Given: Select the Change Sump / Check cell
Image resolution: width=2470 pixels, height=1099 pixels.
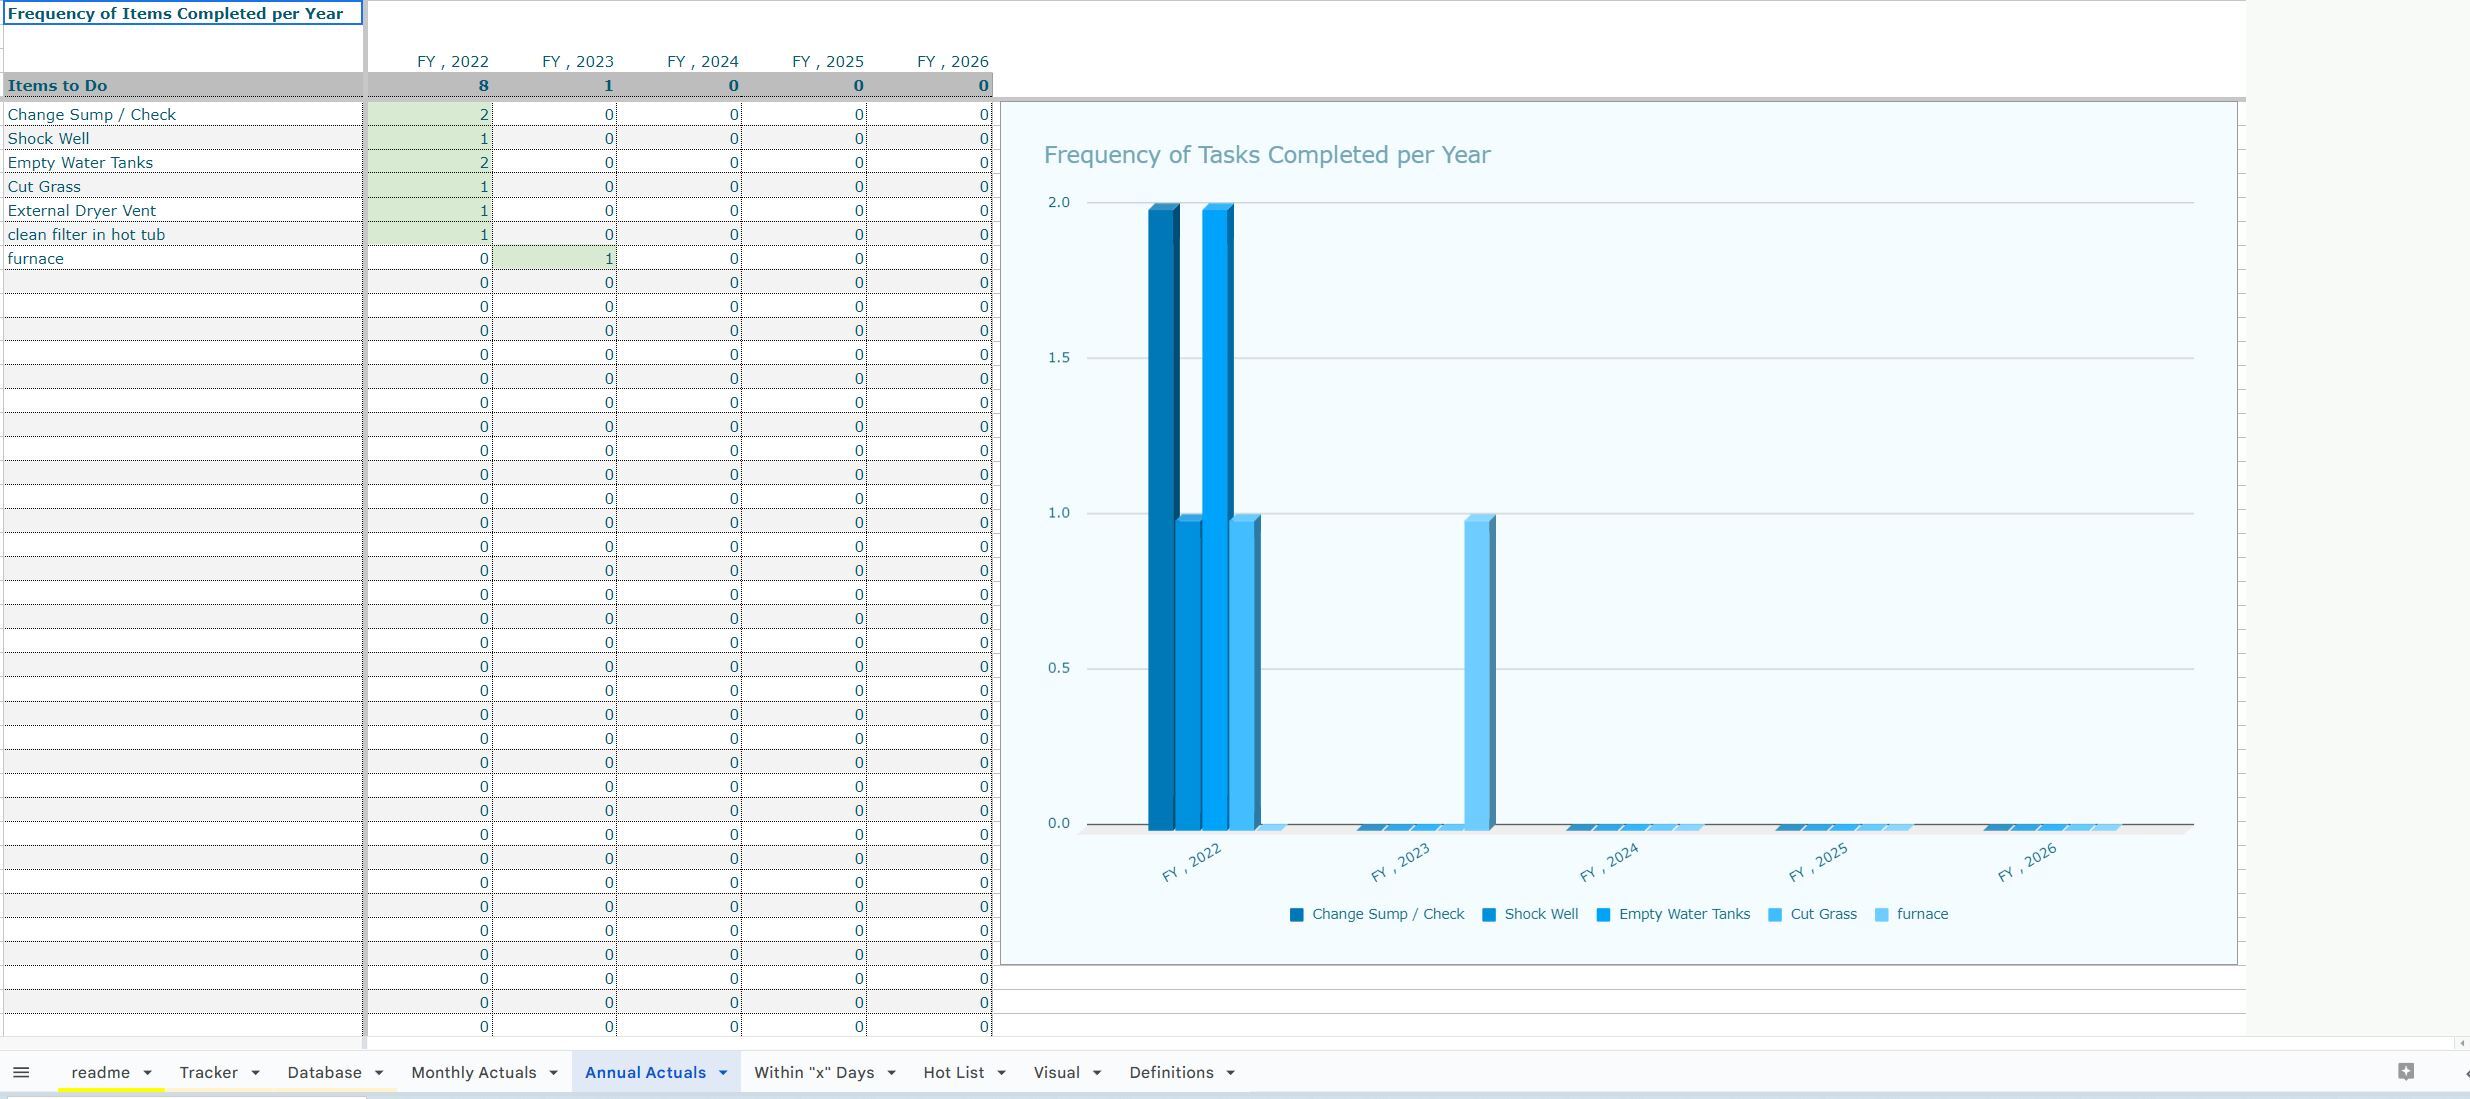Looking at the screenshot, I should 184,114.
